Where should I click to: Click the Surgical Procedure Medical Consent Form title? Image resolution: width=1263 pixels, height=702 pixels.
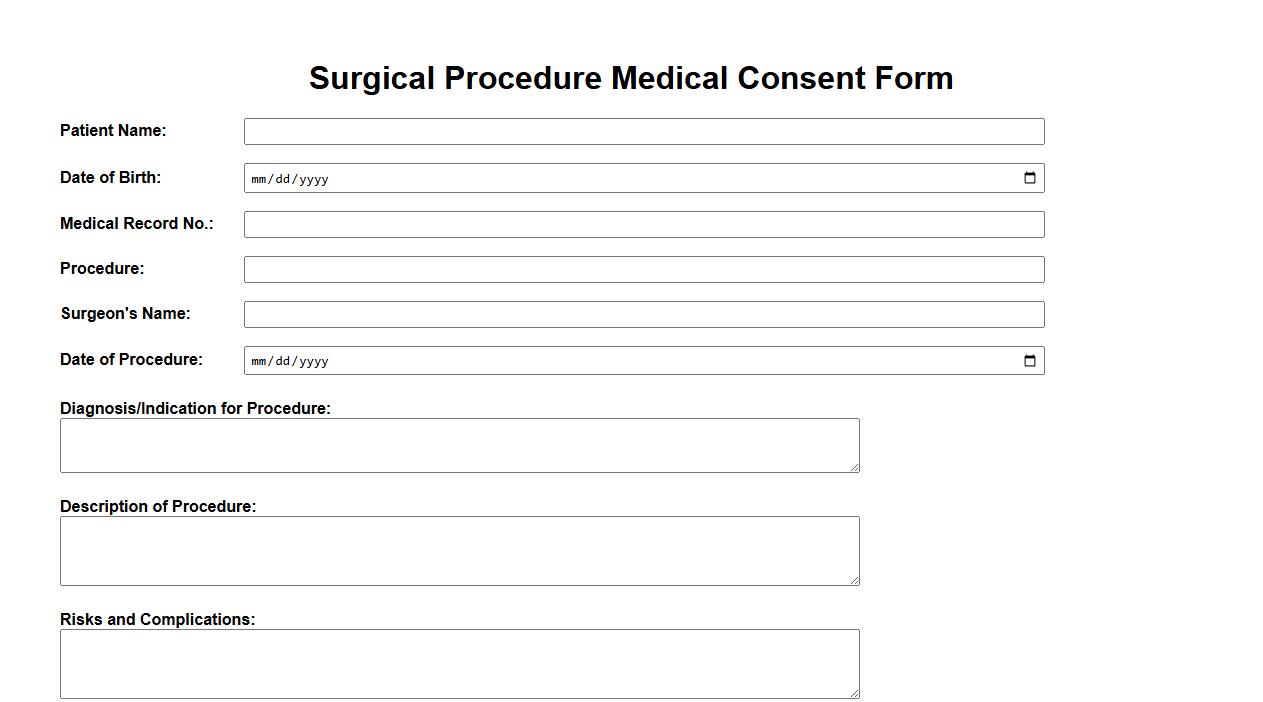632,78
